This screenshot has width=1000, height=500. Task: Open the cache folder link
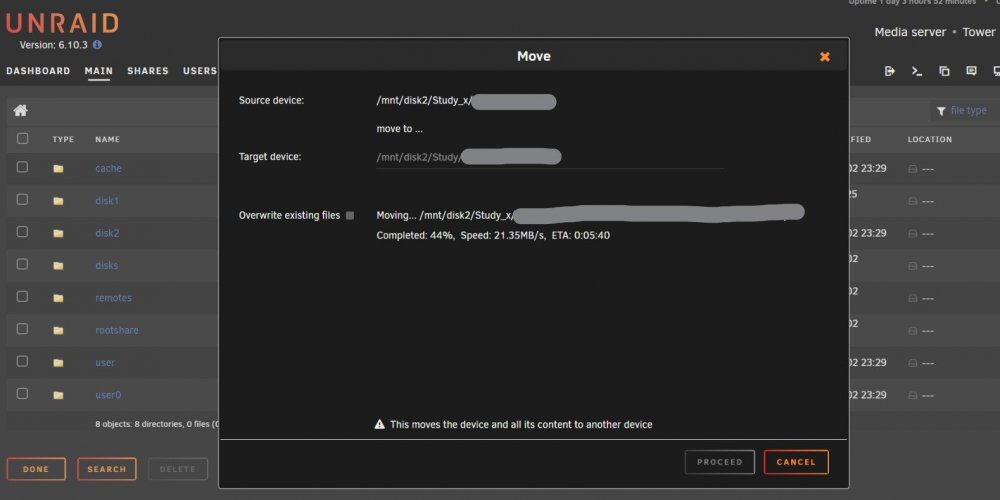tap(108, 168)
